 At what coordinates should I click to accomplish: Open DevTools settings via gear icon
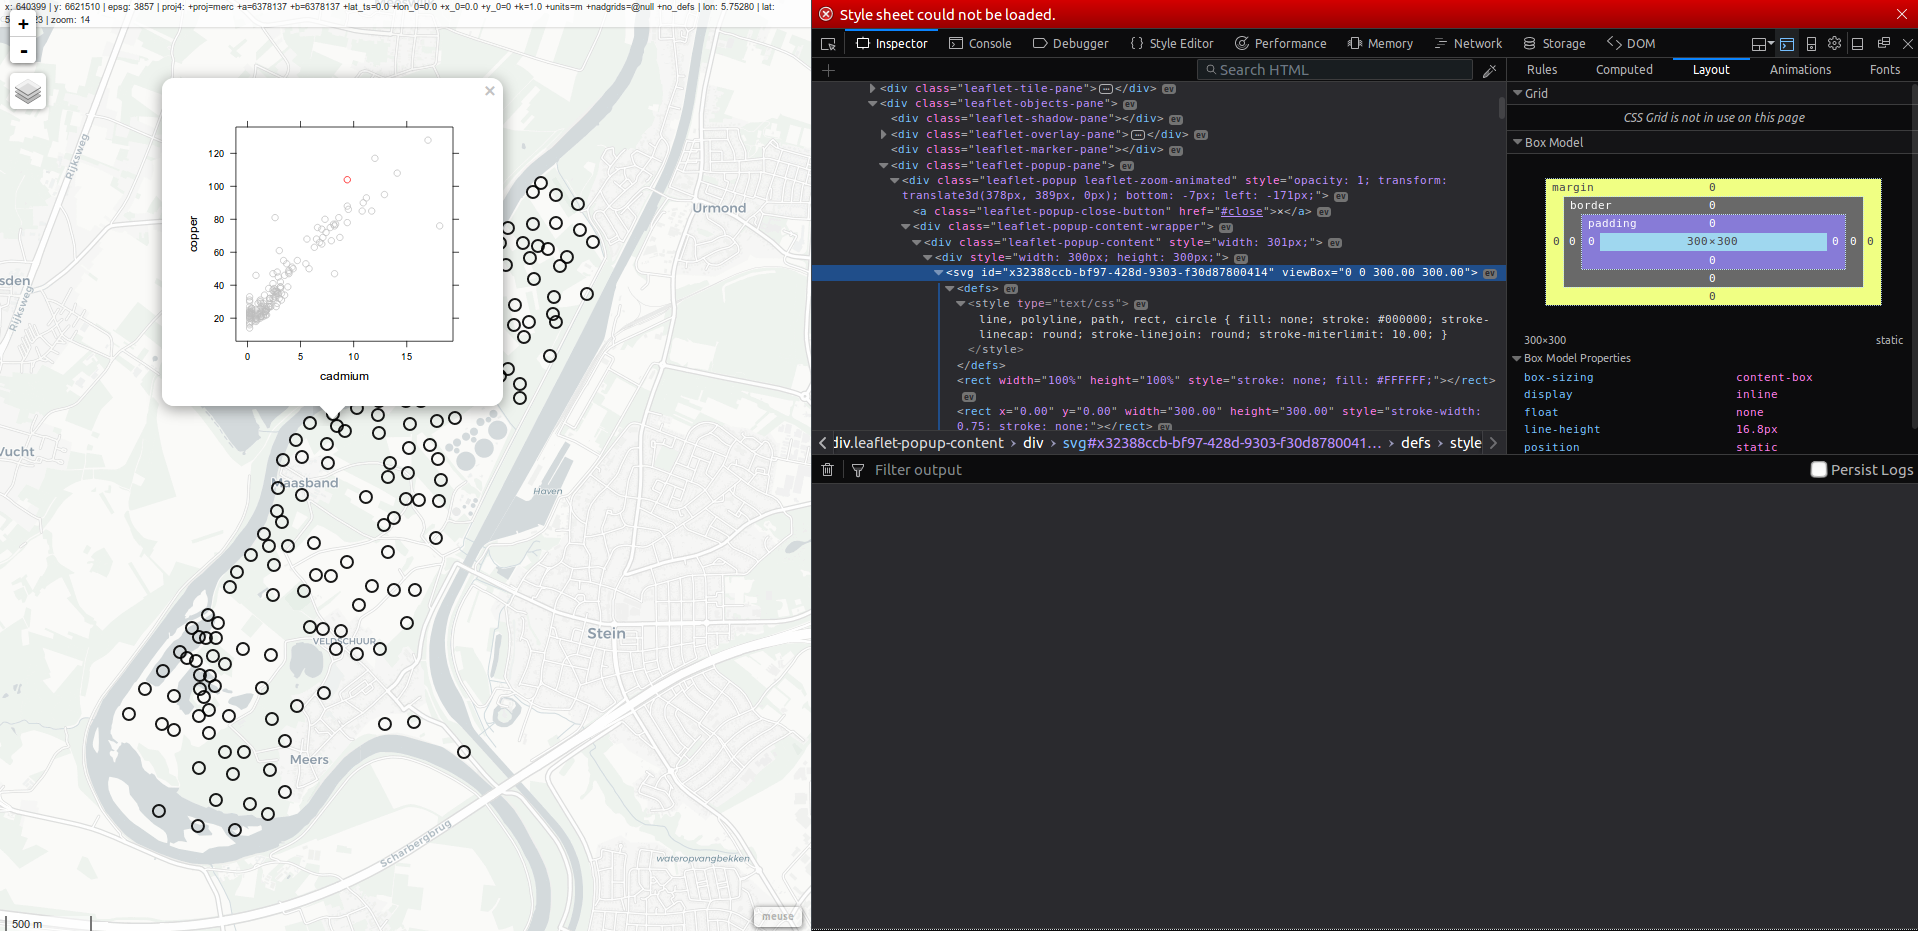point(1834,43)
